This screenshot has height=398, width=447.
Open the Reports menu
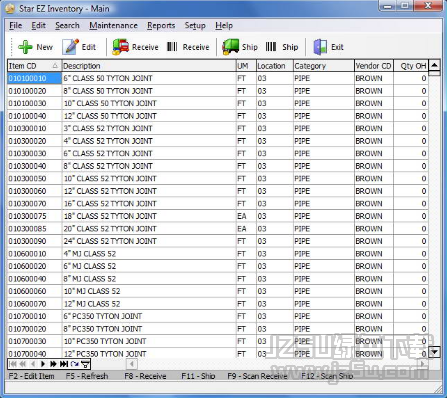(161, 26)
